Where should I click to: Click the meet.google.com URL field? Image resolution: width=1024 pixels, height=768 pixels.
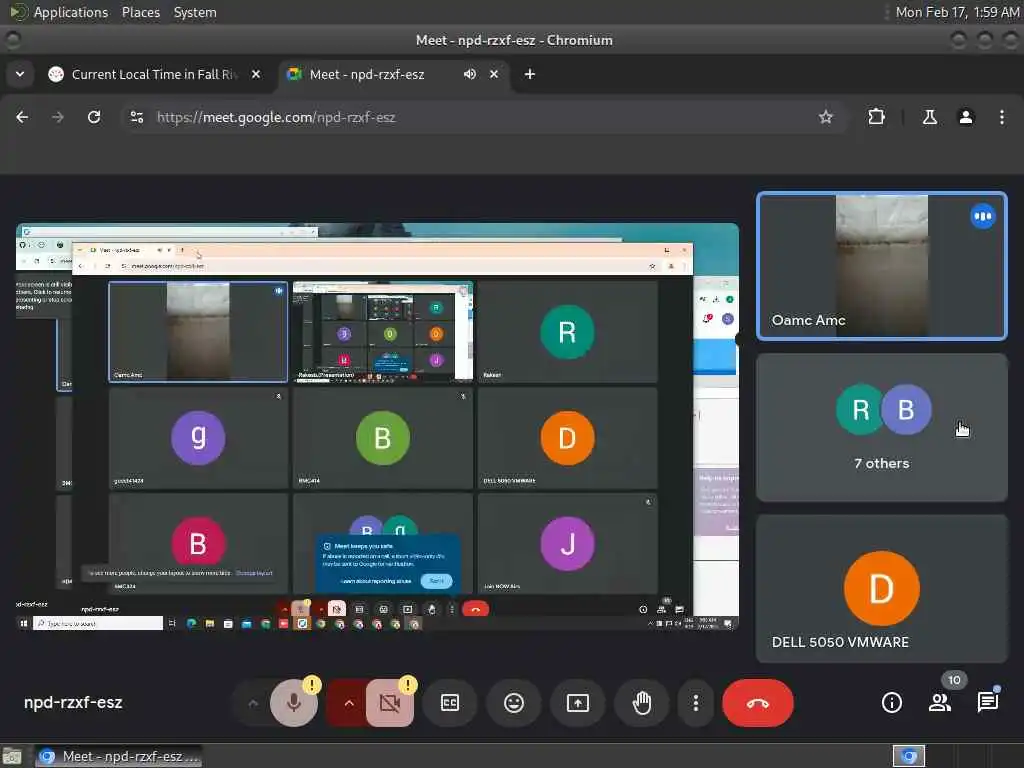point(483,118)
